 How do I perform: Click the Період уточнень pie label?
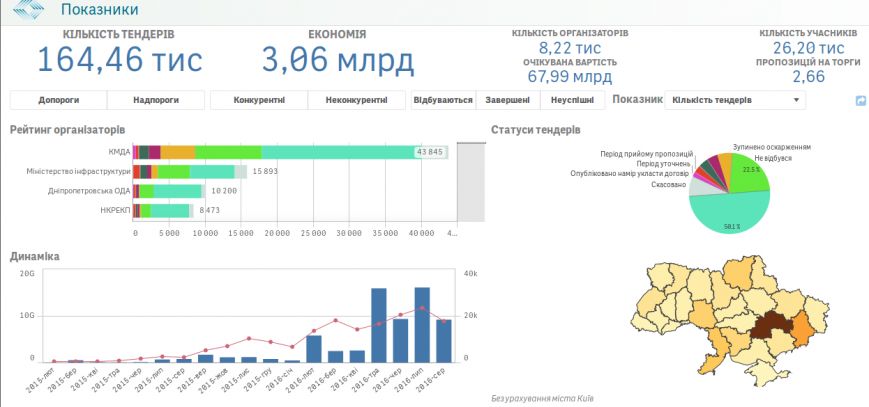[x=663, y=164]
